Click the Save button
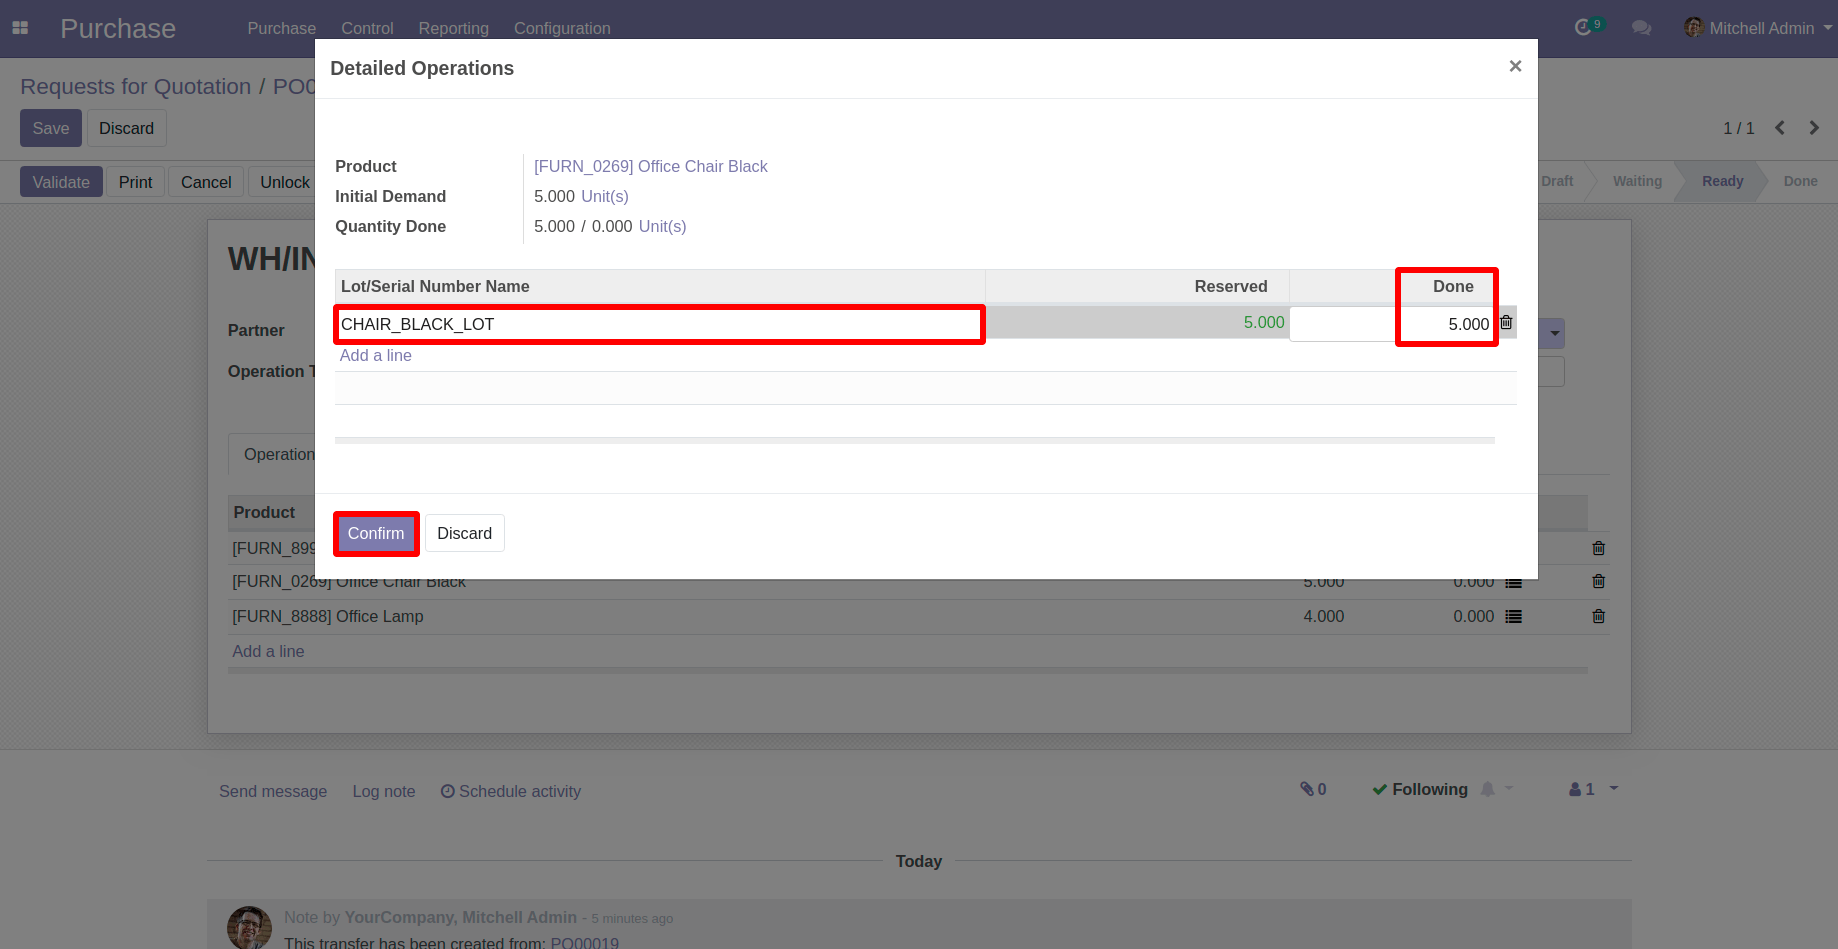1838x949 pixels. 51,128
